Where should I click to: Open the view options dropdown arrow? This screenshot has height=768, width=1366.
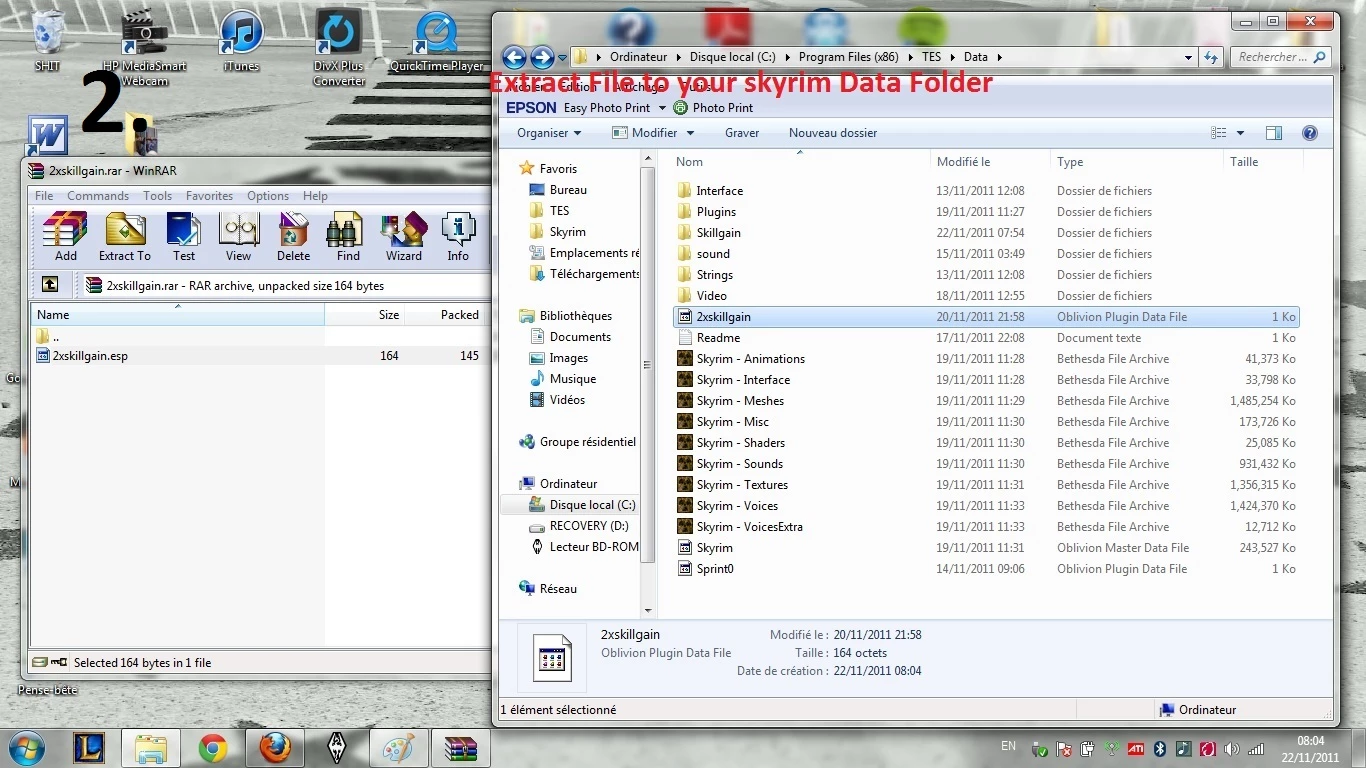1240,133
